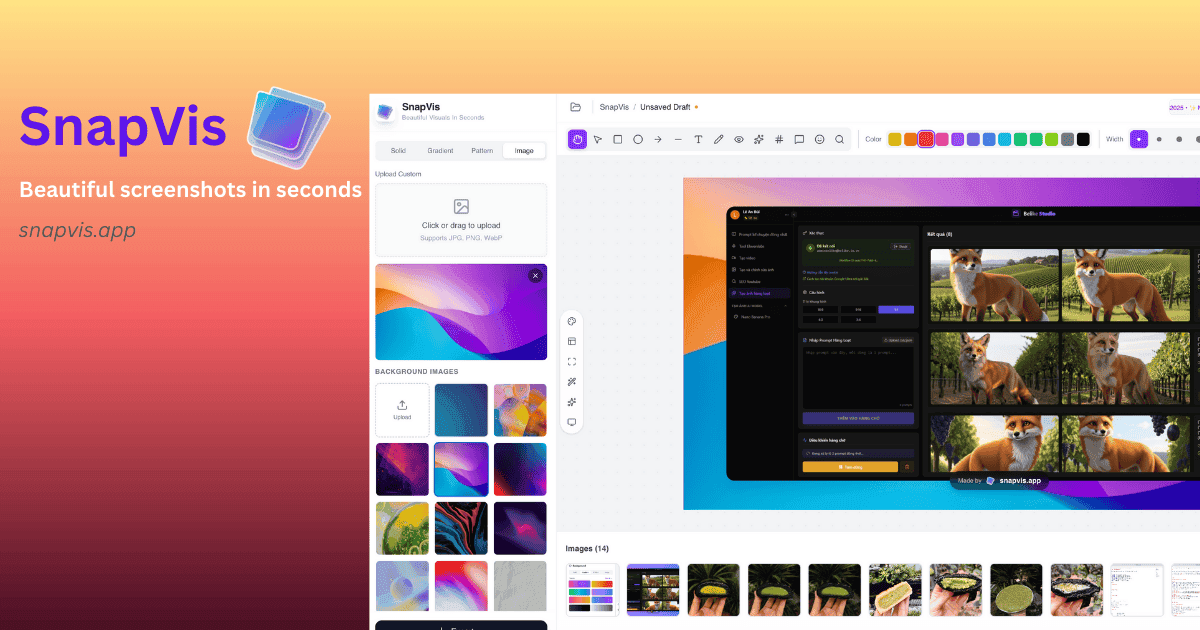Image resolution: width=1200 pixels, height=630 pixels.
Task: Toggle the eye icon in toolbar
Action: pyautogui.click(x=739, y=139)
